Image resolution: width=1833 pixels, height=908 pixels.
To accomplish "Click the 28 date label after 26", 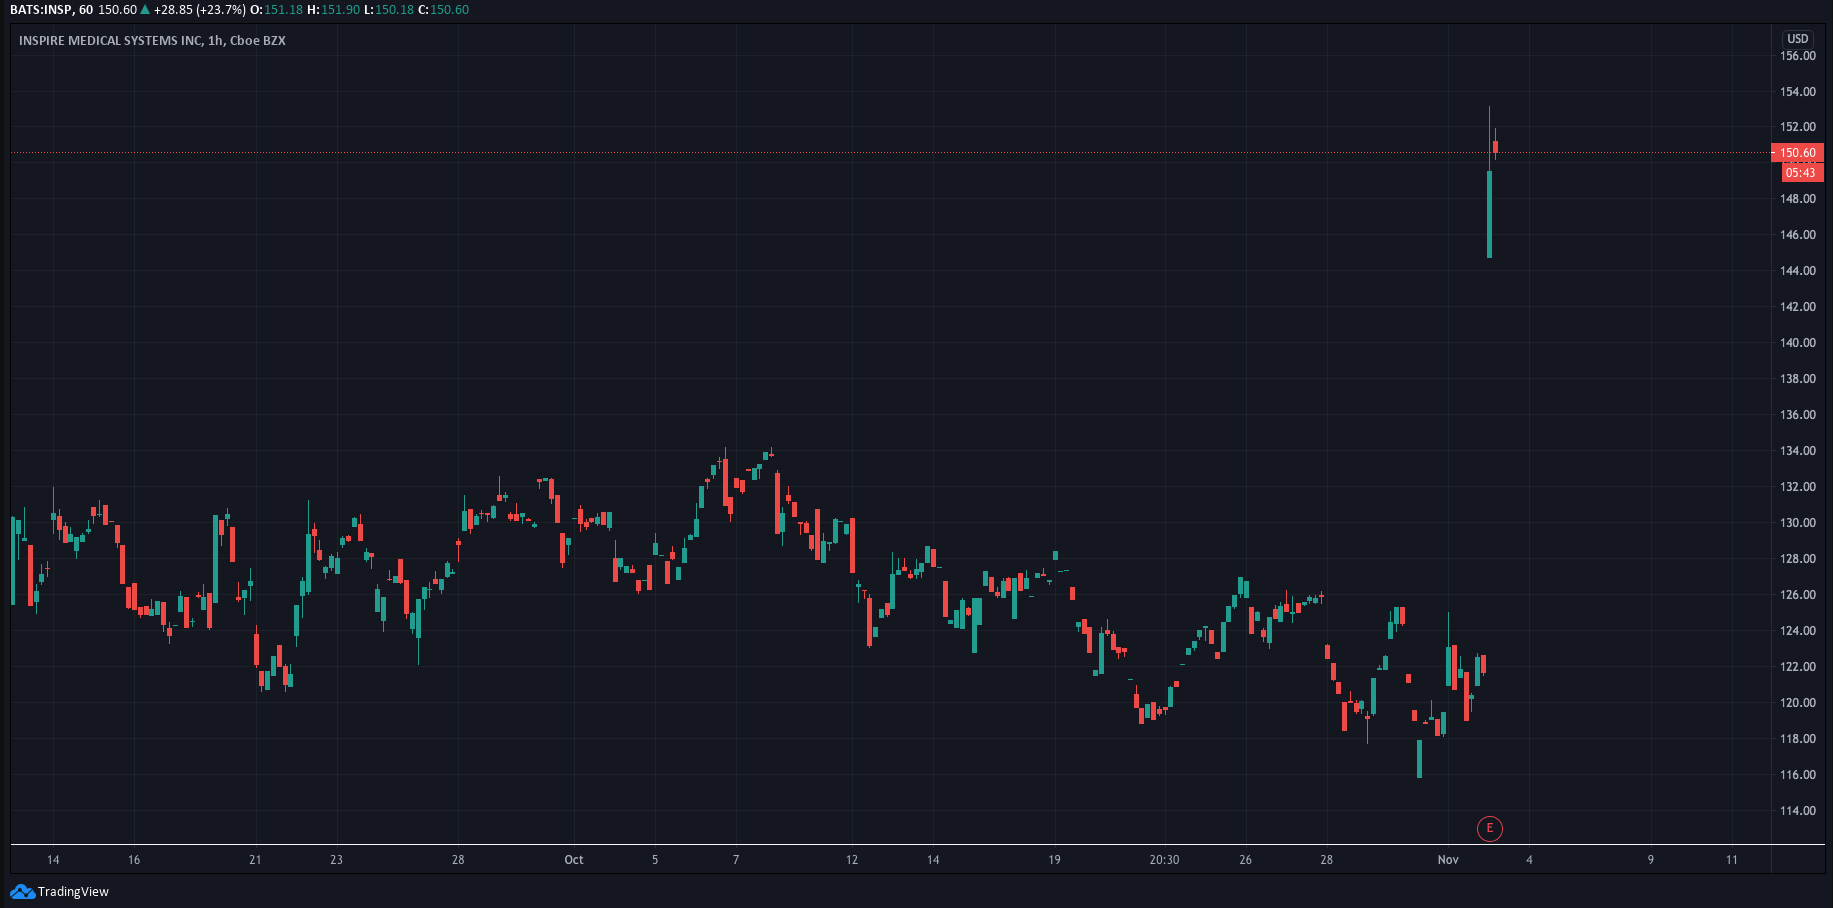I will pos(1326,860).
